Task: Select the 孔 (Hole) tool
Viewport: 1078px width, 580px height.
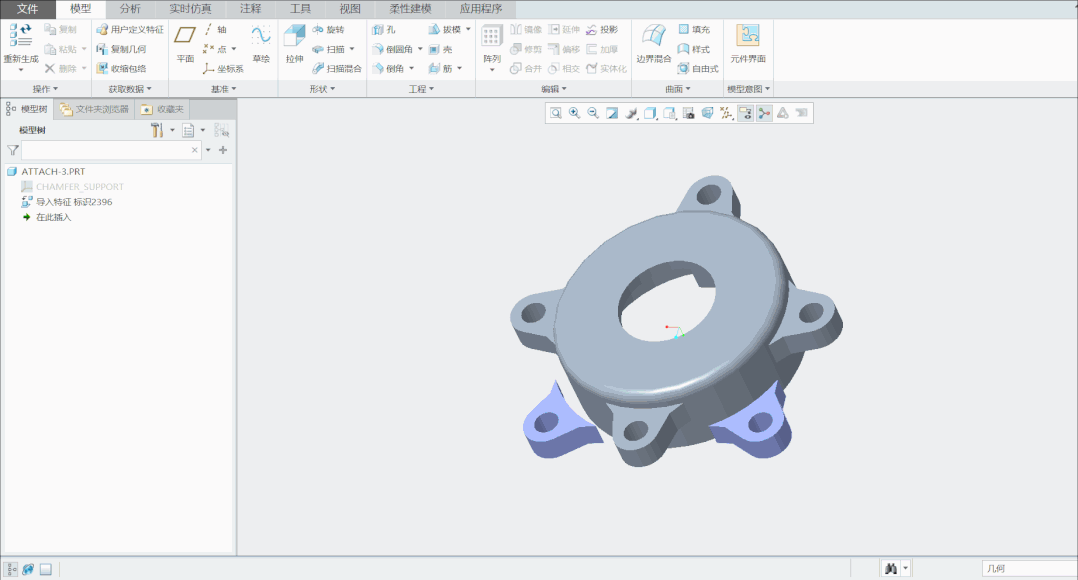Action: click(384, 30)
